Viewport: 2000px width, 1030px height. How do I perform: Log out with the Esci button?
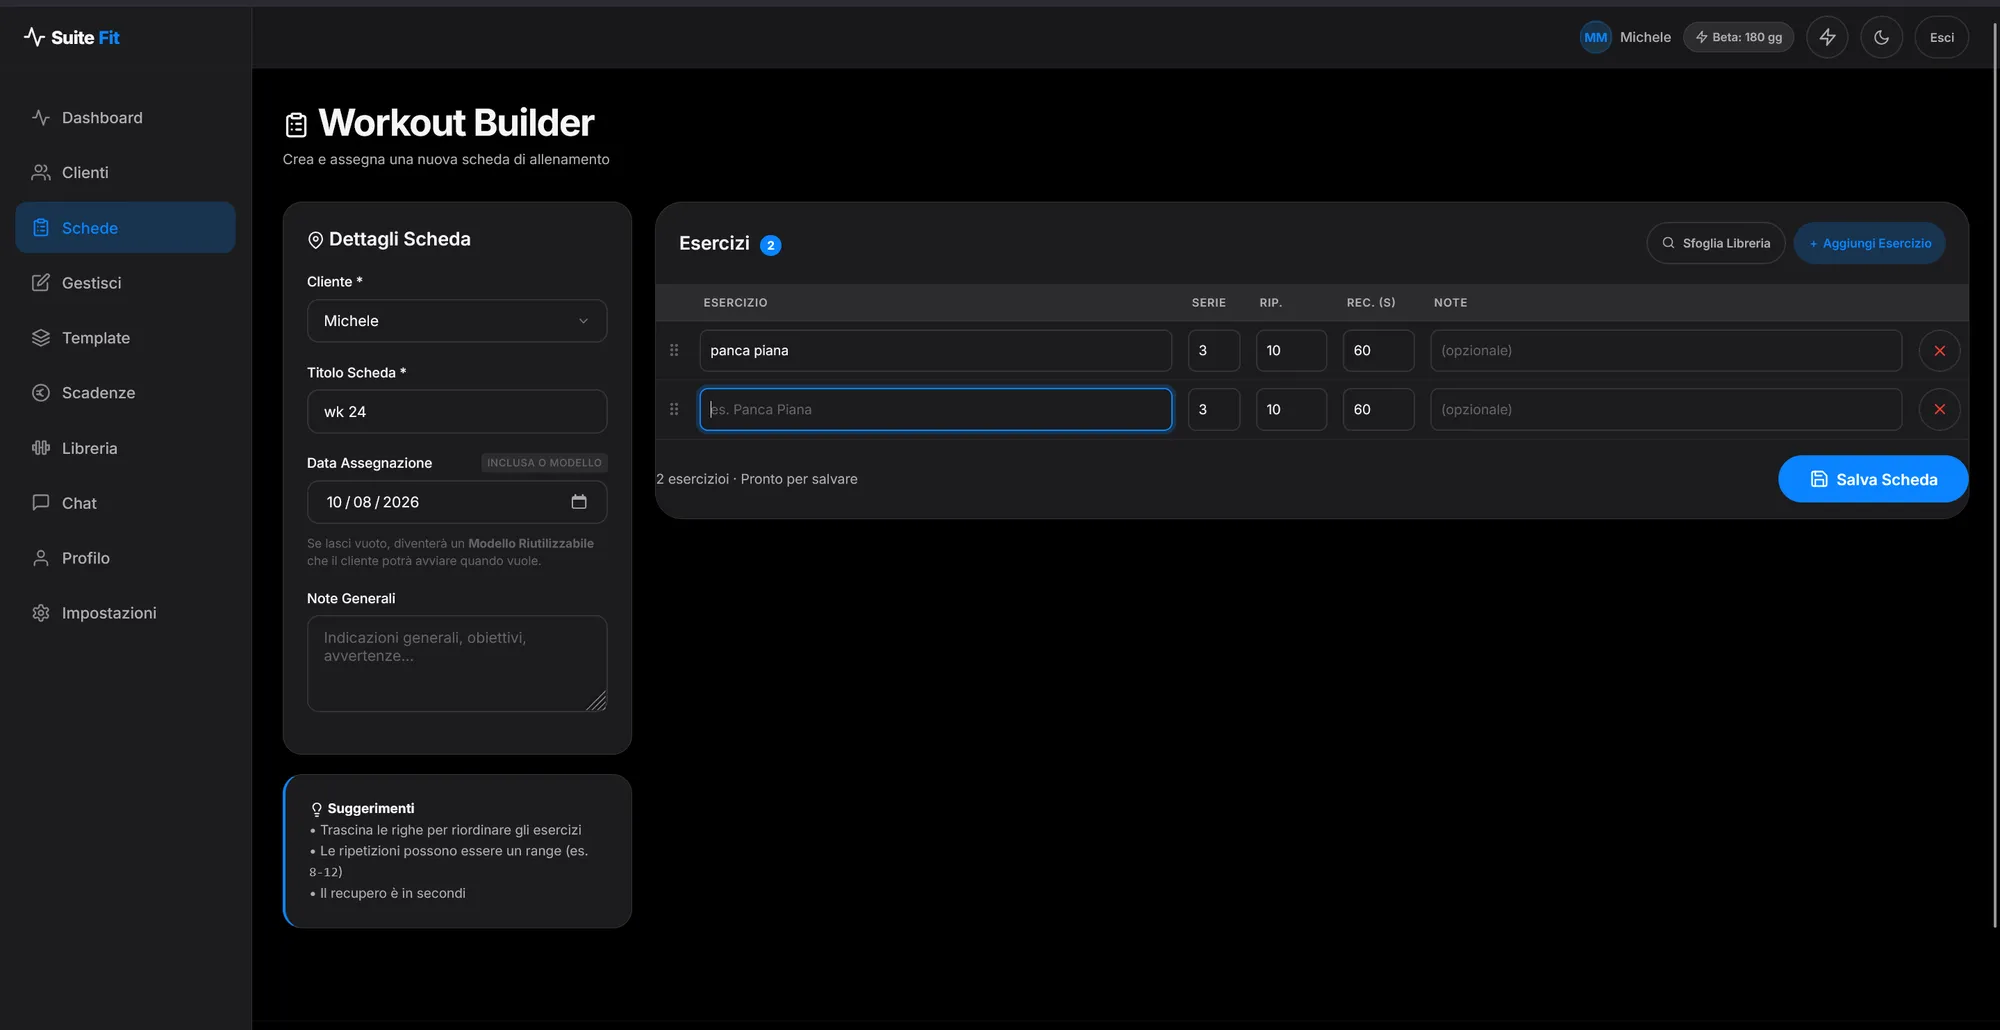pos(1941,37)
